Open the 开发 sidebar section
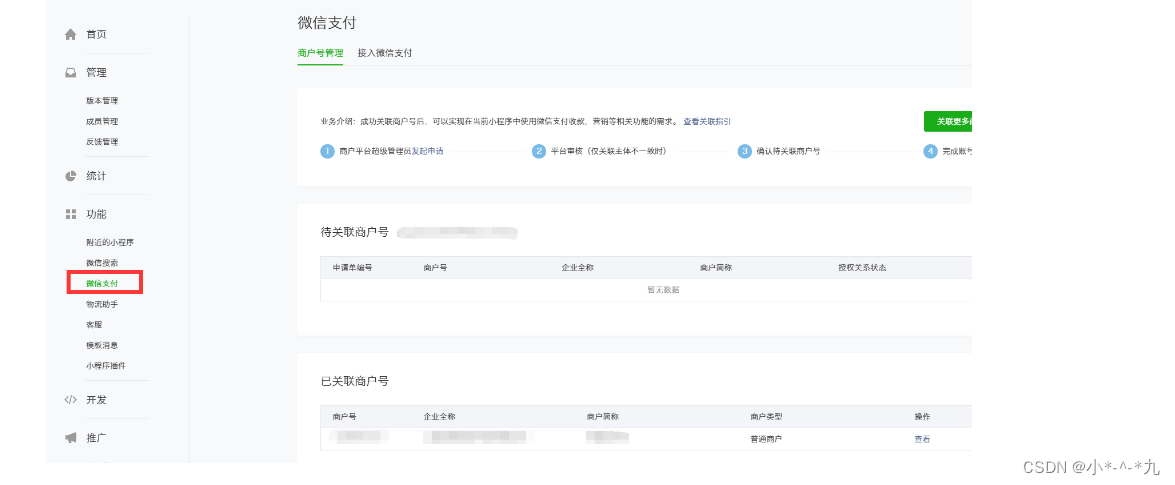This screenshot has height=485, width=1175. pyautogui.click(x=96, y=400)
